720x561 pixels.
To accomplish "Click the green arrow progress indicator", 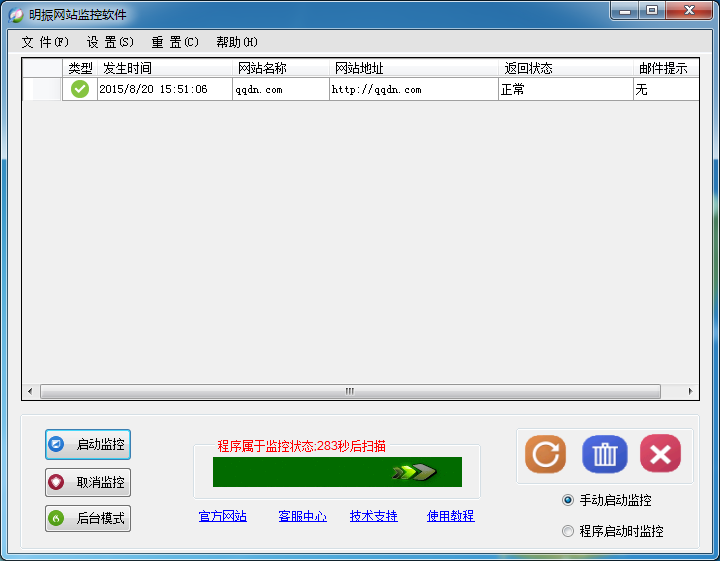I will tap(415, 472).
